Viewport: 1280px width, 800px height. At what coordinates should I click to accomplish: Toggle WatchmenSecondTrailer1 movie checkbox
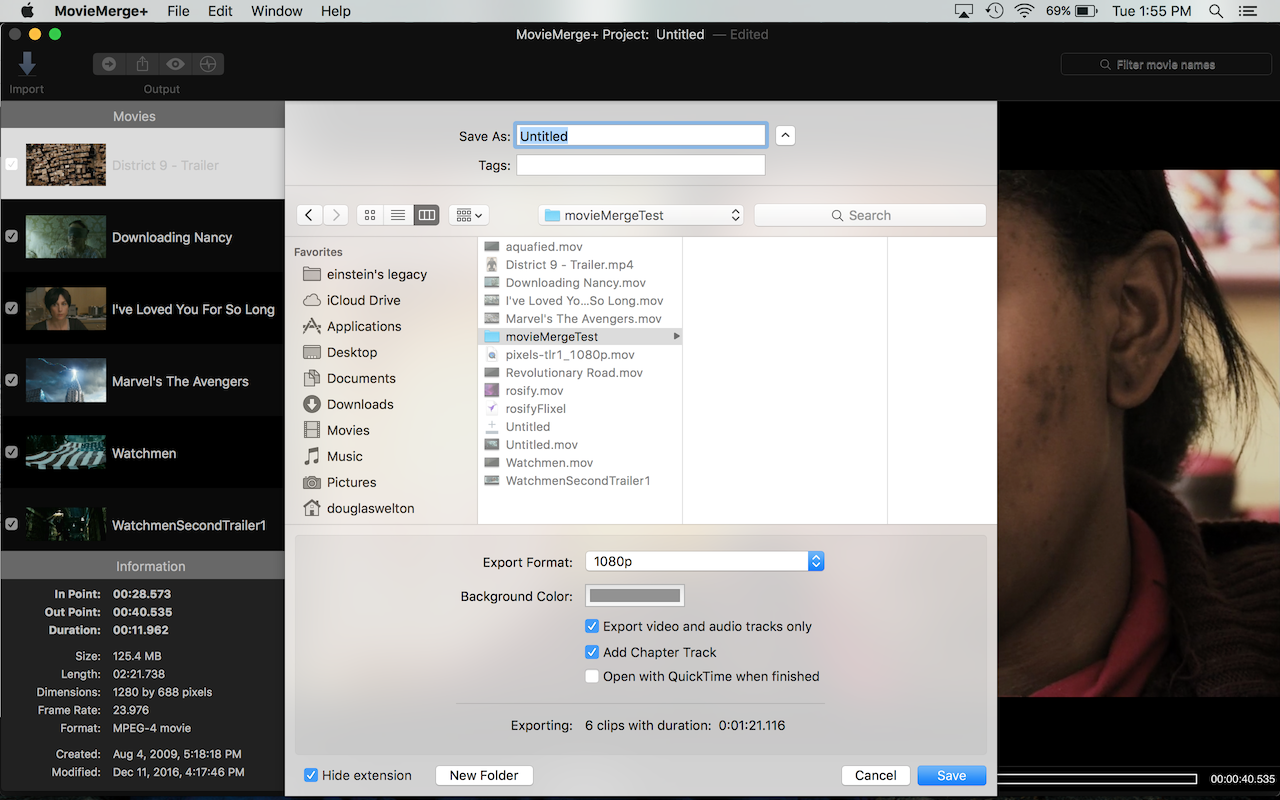click(11, 524)
